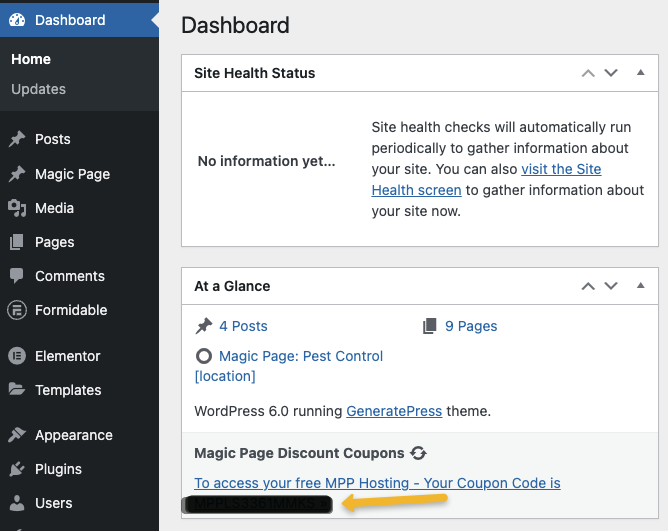Select Home submenu item

[x=31, y=59]
